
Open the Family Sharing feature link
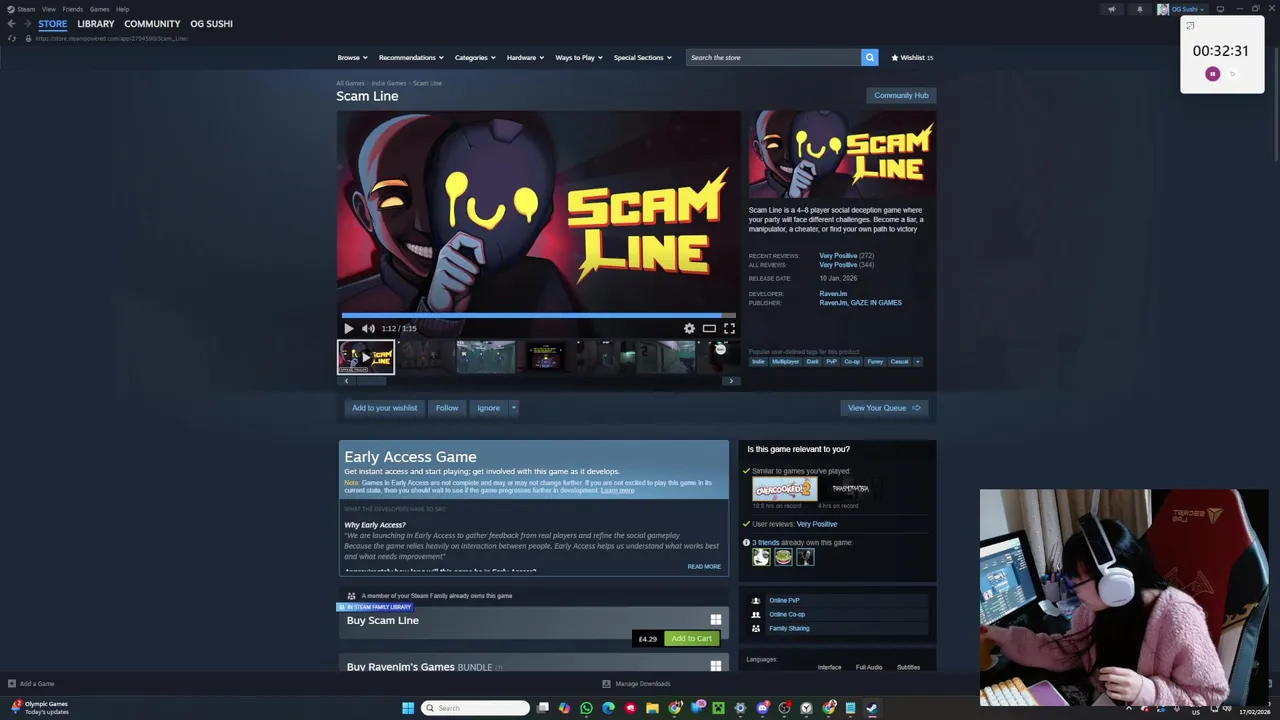pos(789,628)
